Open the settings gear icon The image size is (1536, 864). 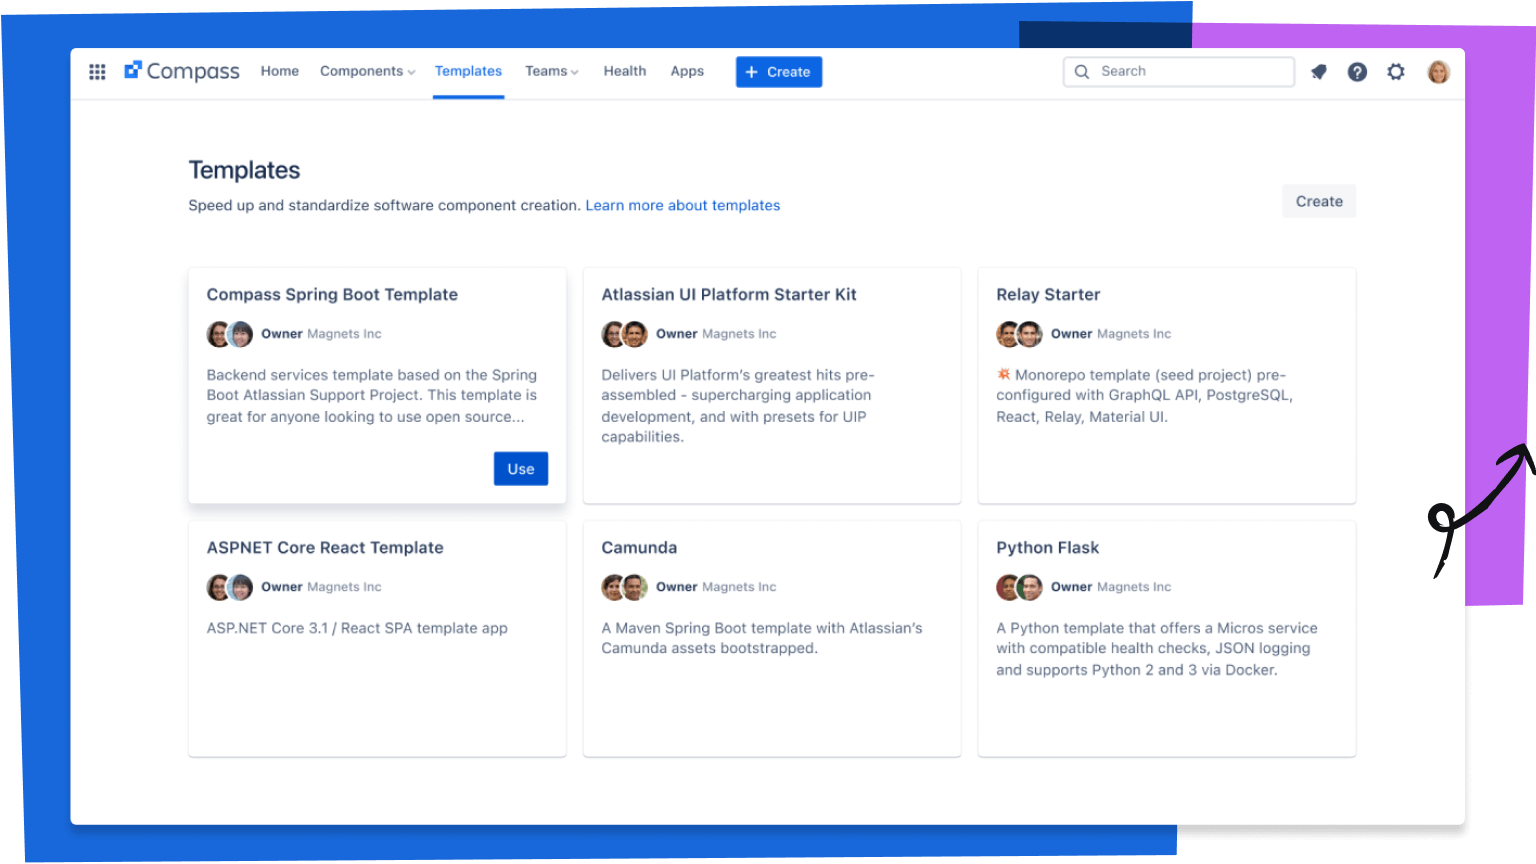point(1396,72)
